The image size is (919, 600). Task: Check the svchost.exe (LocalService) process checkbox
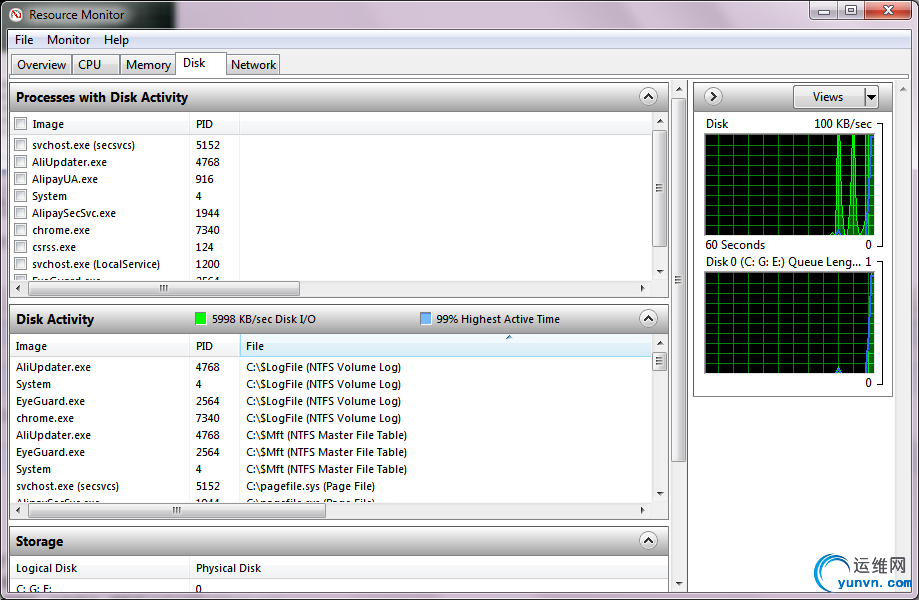21,264
